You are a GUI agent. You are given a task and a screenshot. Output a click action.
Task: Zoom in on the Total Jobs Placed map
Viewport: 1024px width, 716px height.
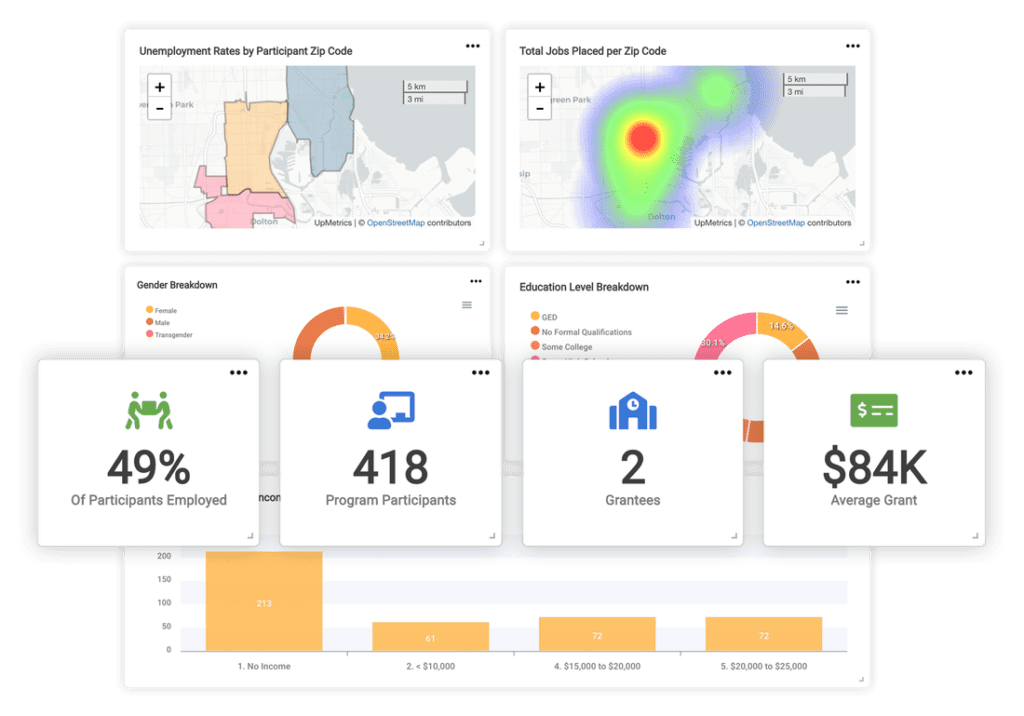click(539, 87)
